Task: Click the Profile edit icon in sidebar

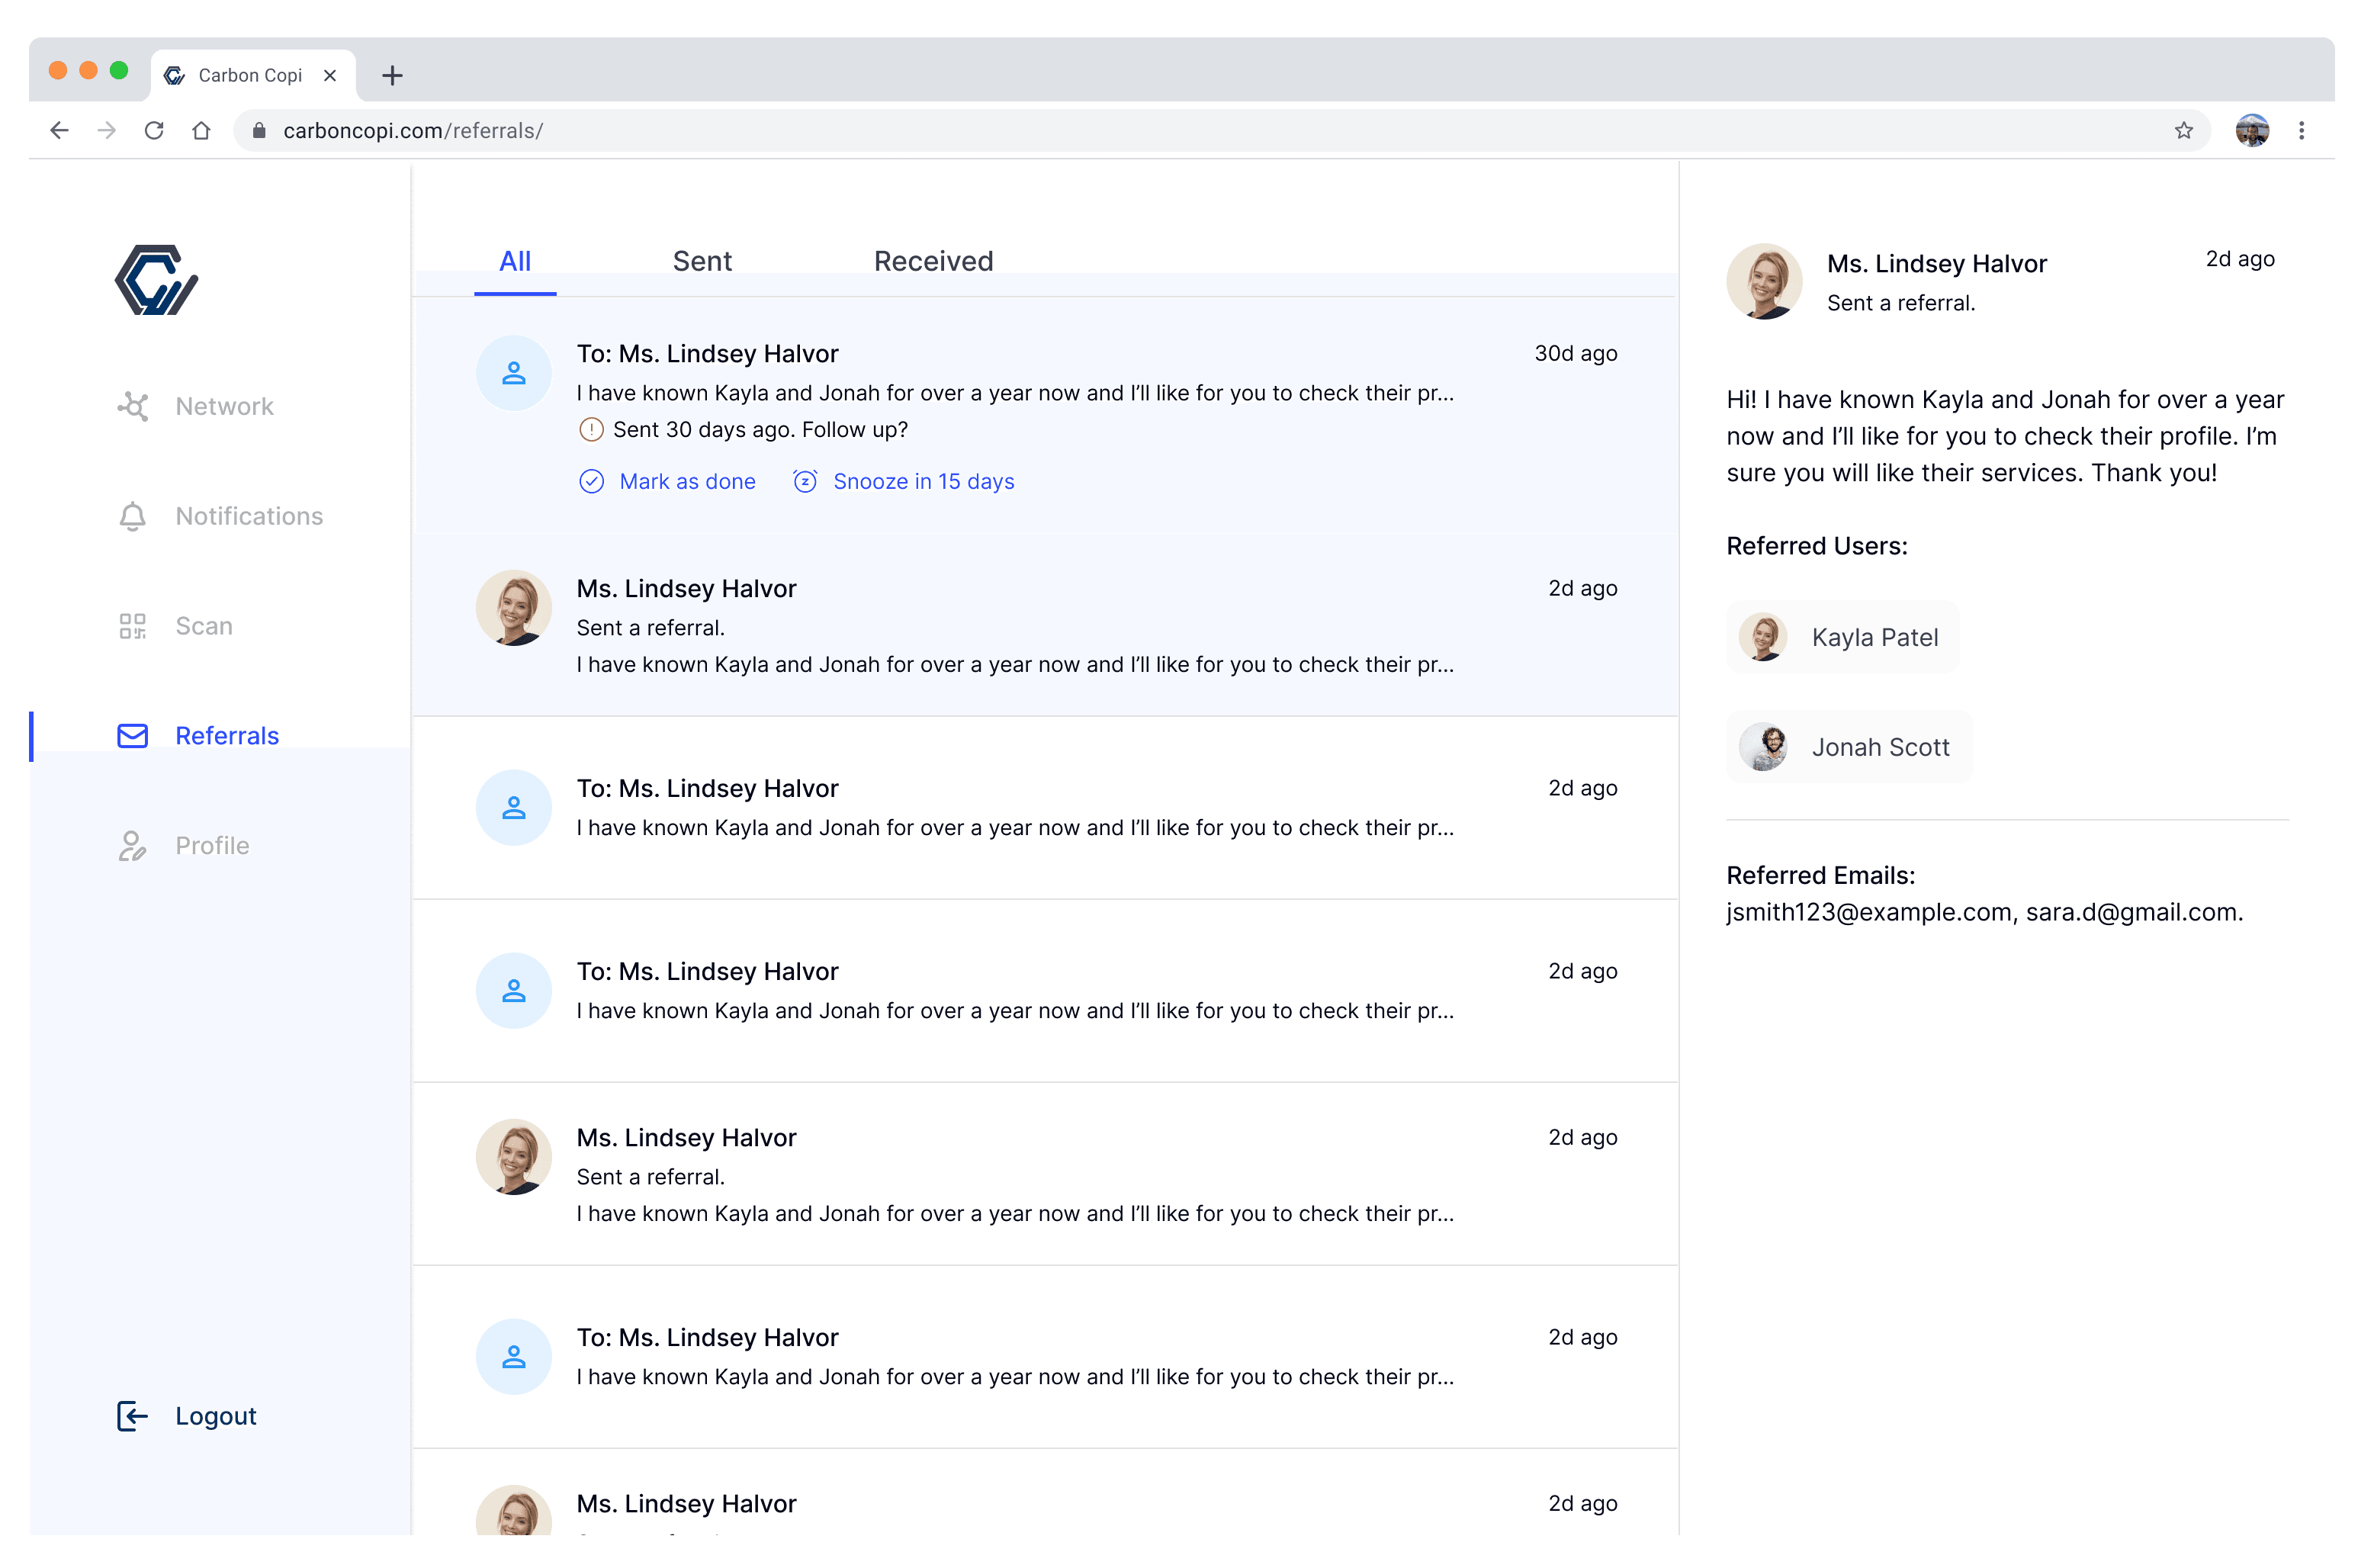Action: tap(133, 846)
